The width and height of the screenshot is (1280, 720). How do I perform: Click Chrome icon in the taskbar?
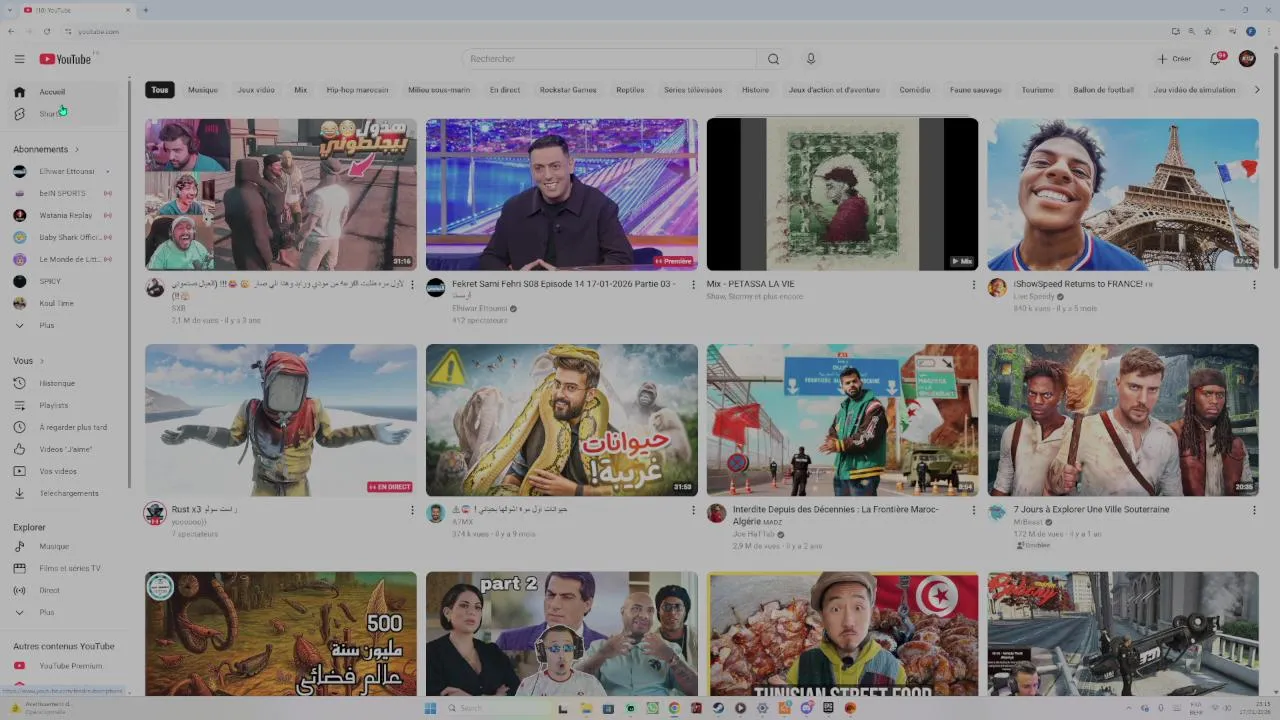click(674, 708)
